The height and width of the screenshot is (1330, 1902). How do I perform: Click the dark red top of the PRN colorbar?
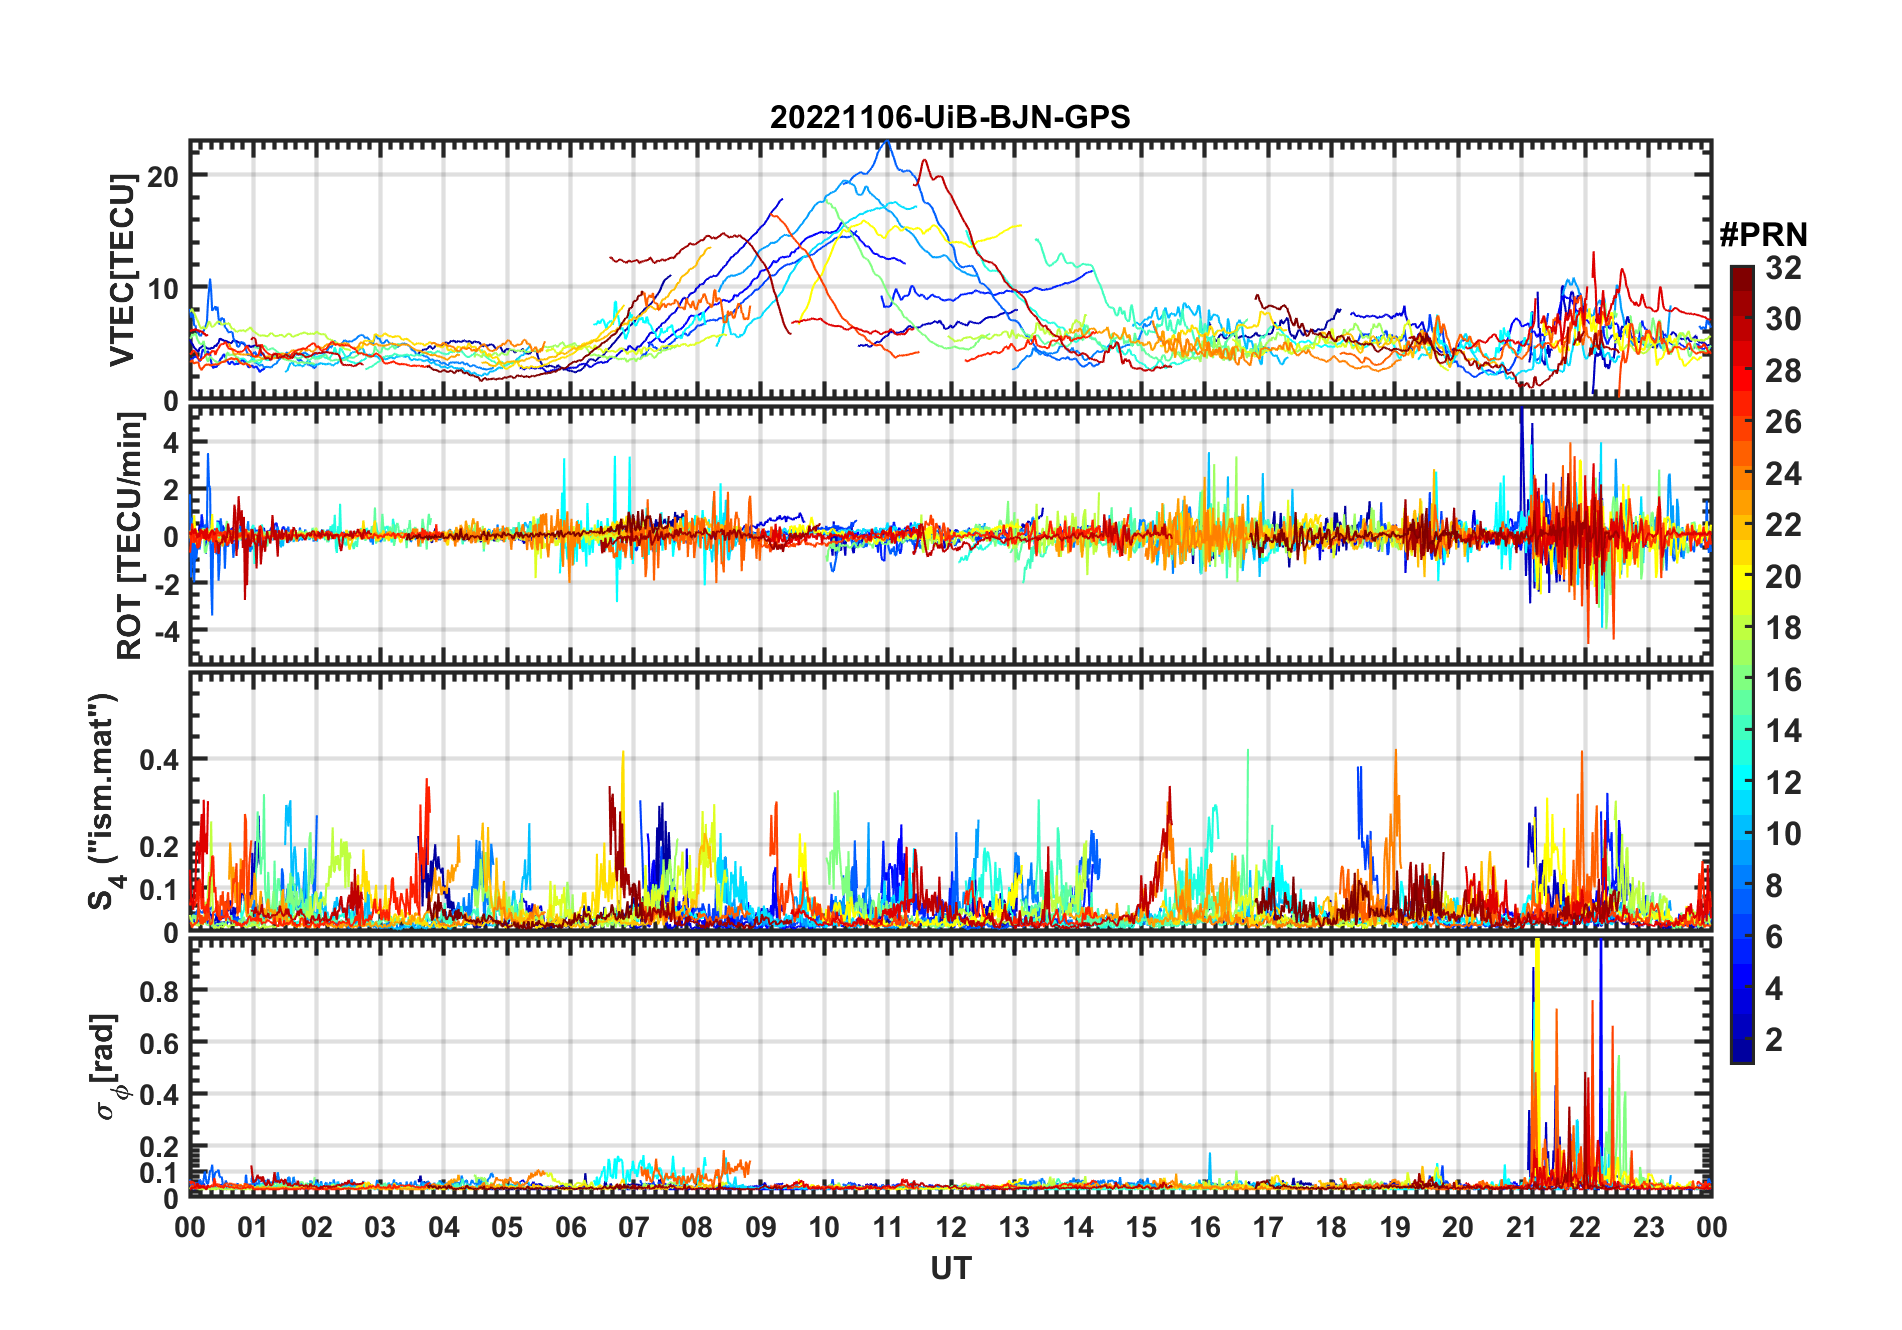click(x=1742, y=275)
